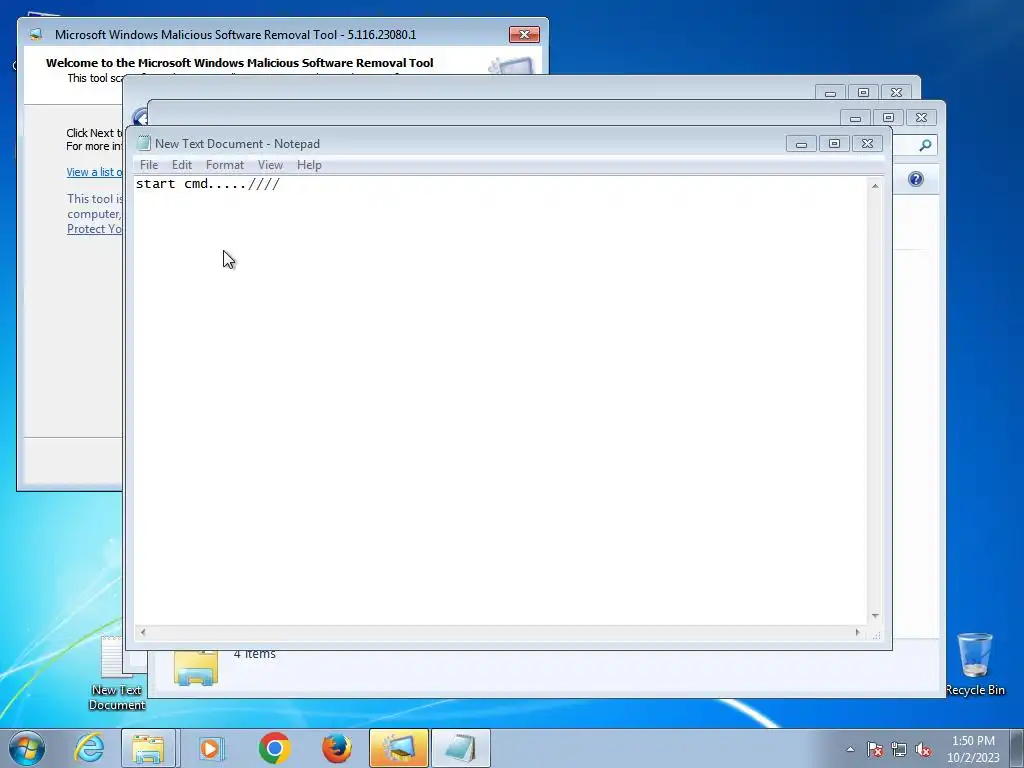This screenshot has width=1024, height=768.
Task: Click inside the Notepad text area
Action: pos(500,400)
